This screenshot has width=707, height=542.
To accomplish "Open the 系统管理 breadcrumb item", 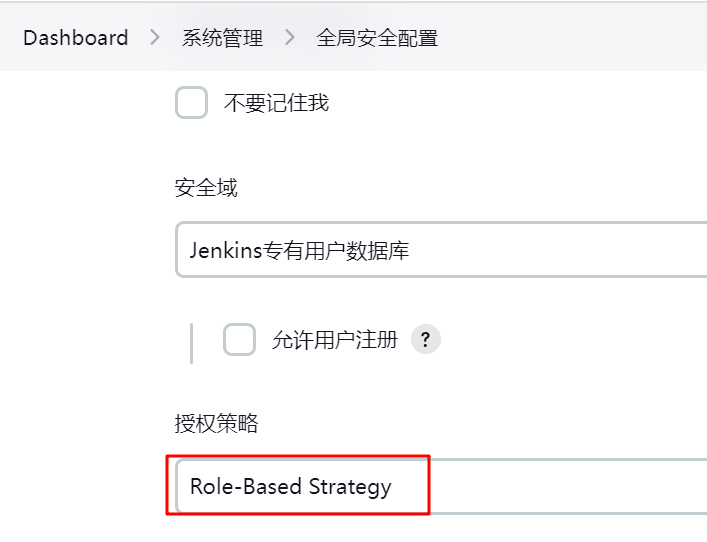I will click(222, 38).
